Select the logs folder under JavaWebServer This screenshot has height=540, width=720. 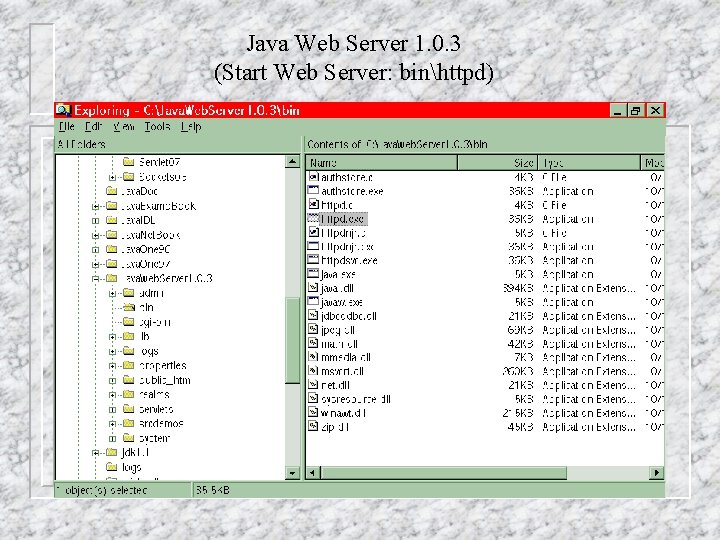[x=149, y=351]
